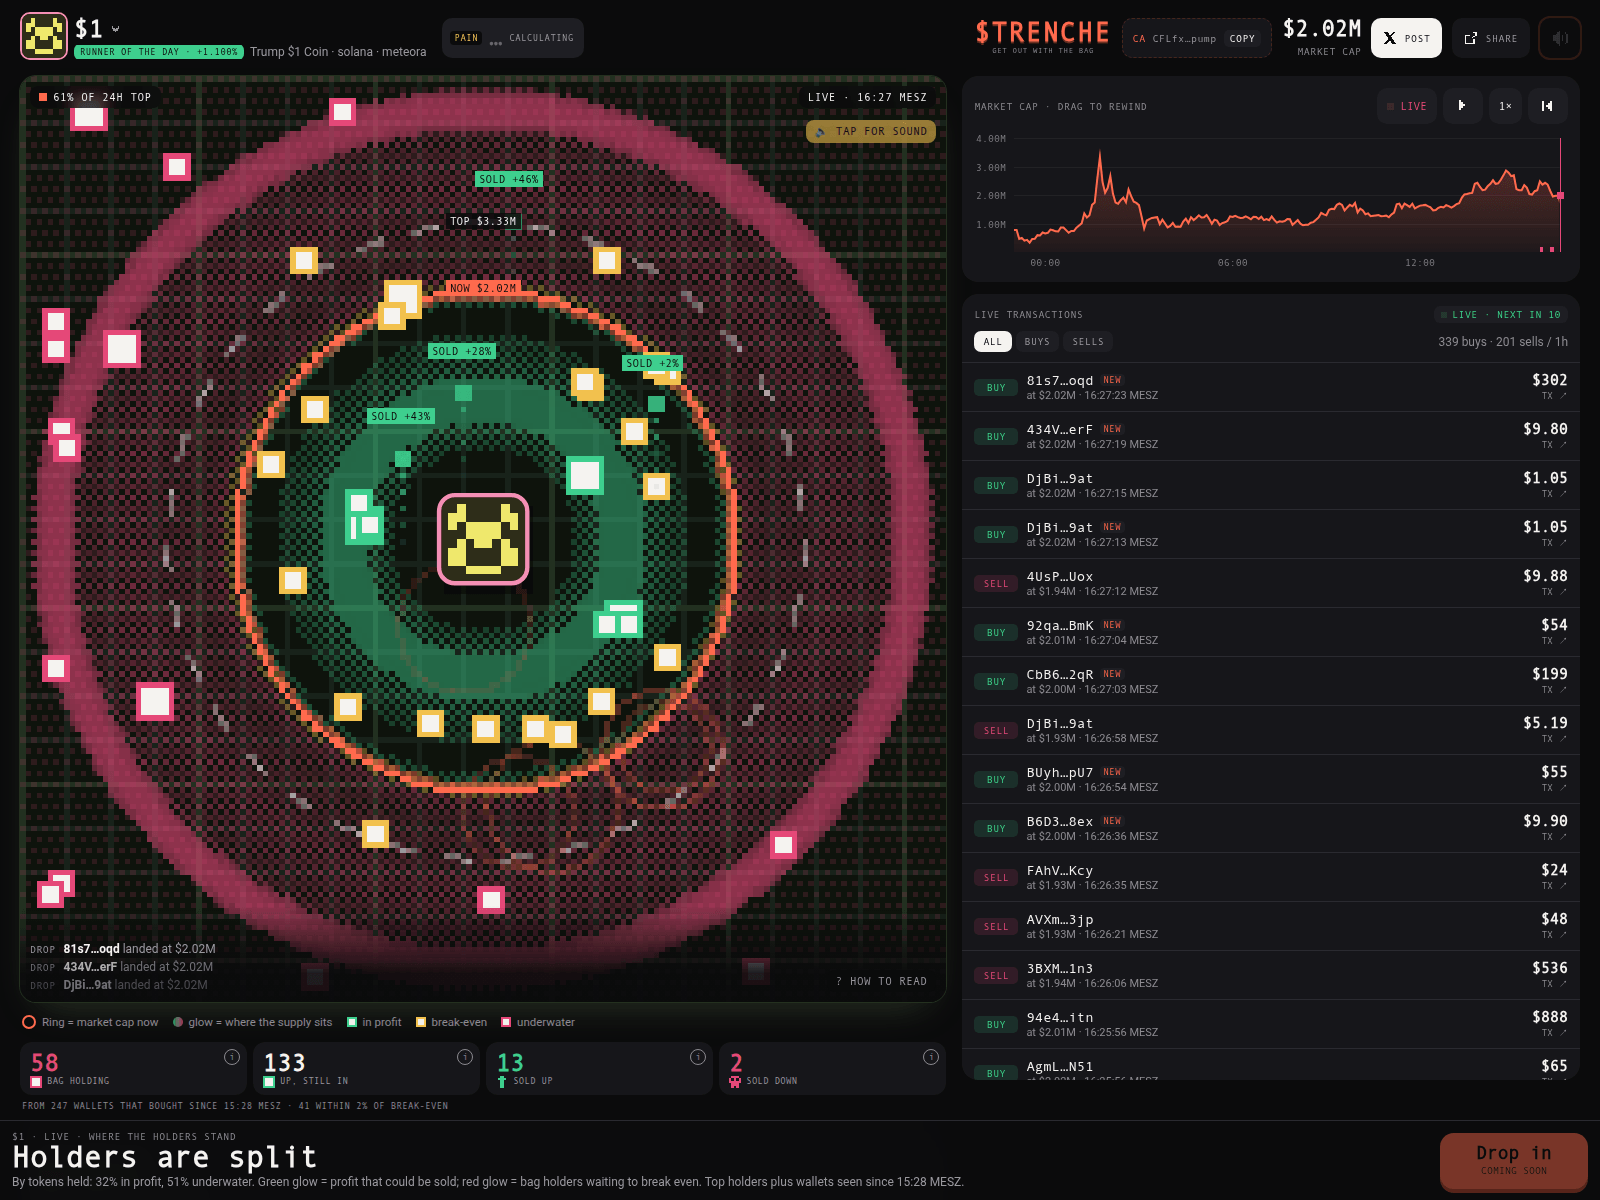The image size is (1600, 1200).
Task: Toggle the Pain calculating indicator
Action: click(x=513, y=38)
